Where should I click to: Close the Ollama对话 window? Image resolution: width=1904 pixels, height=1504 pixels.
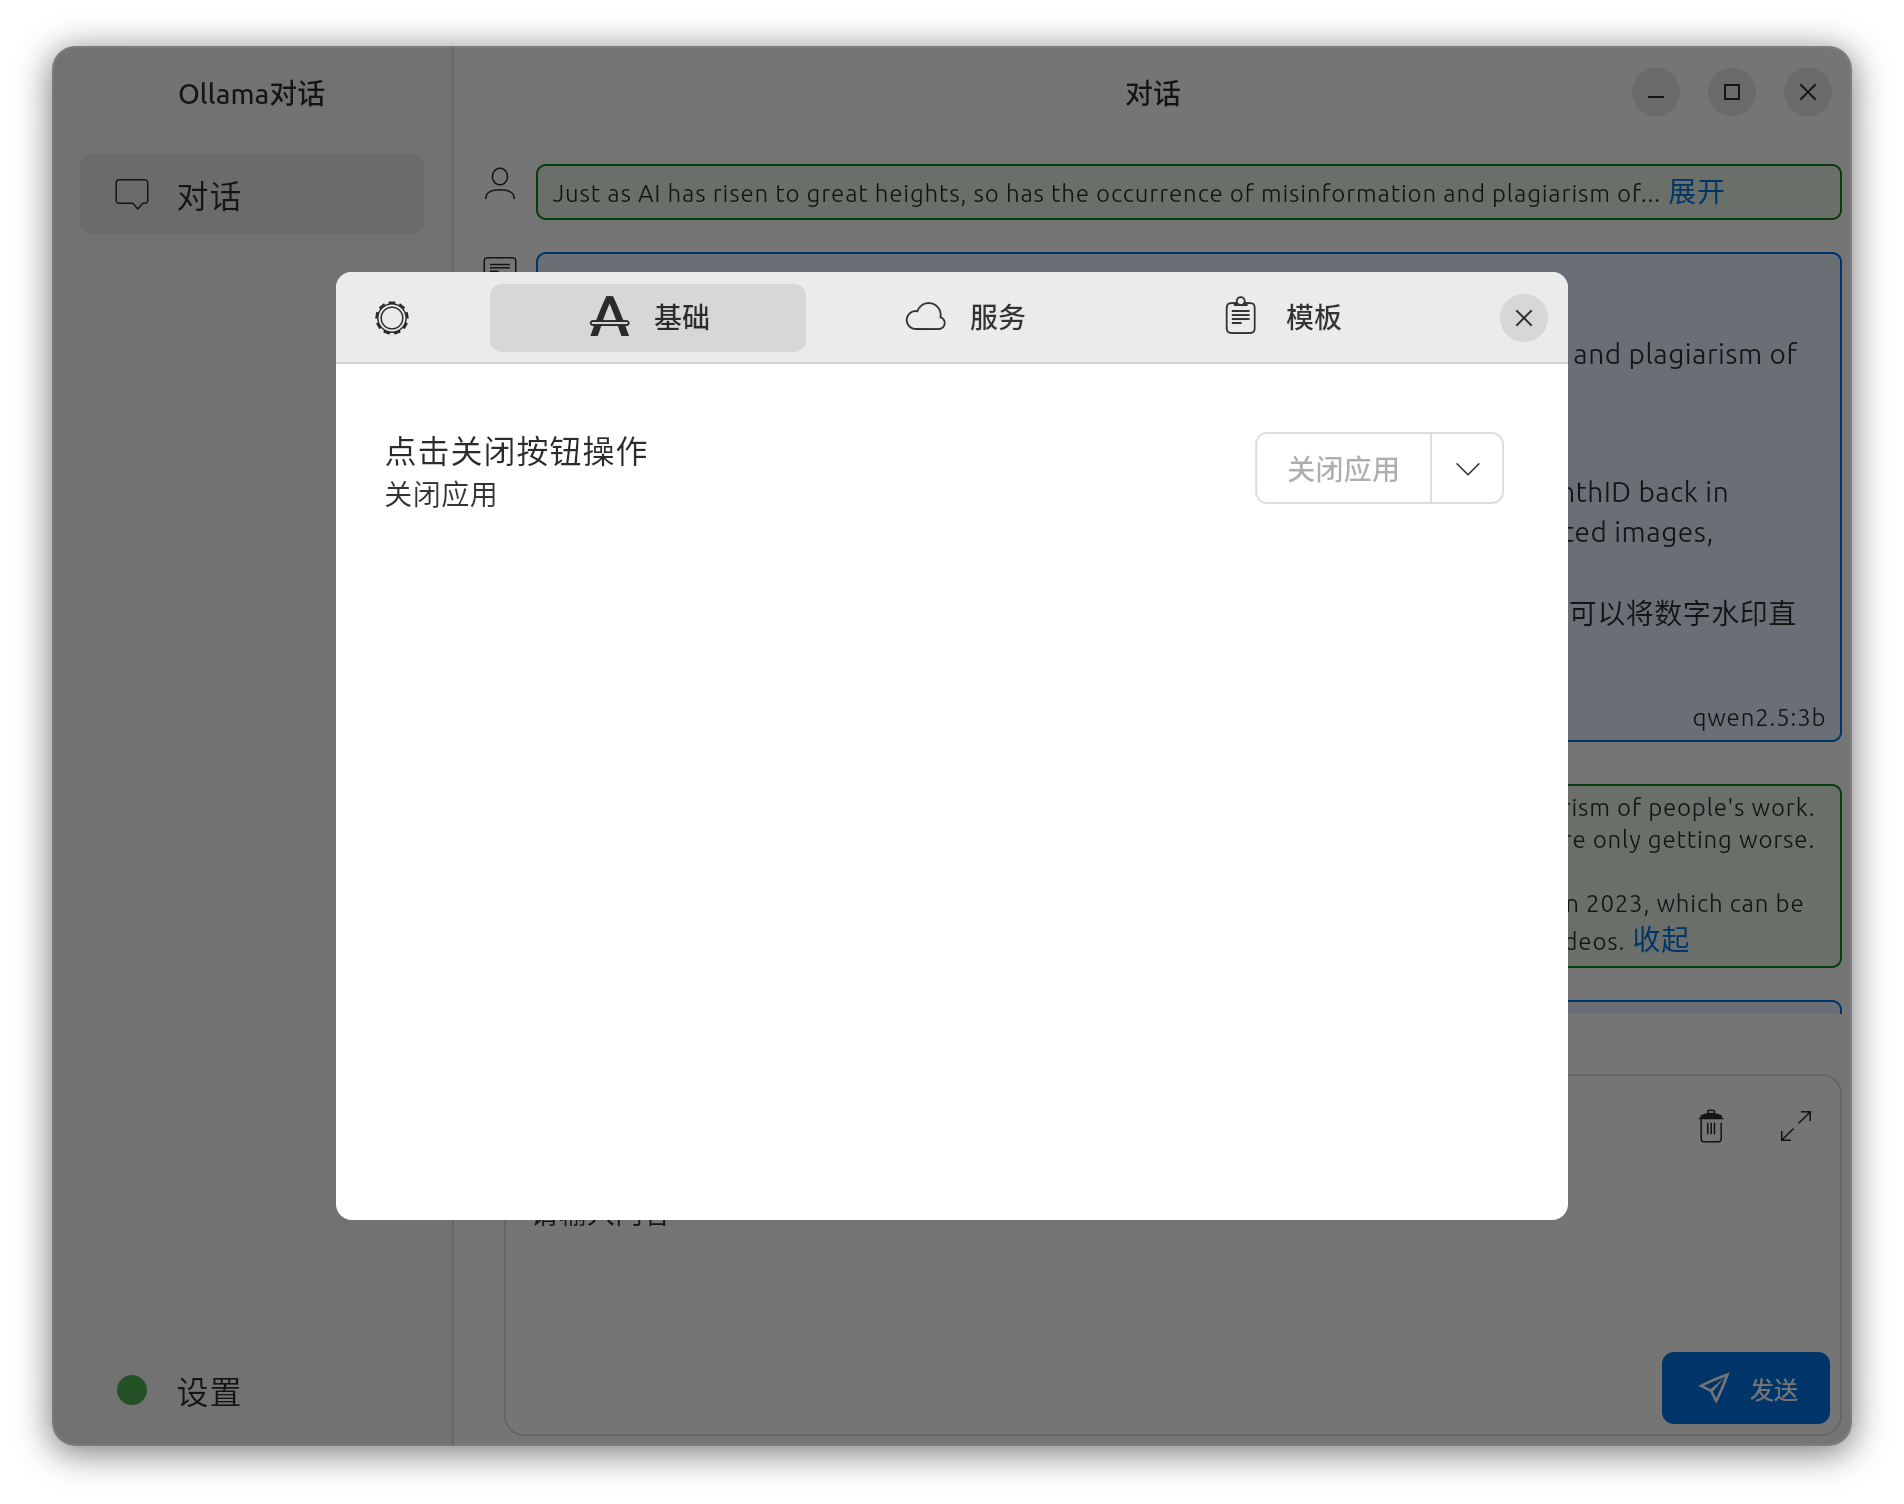point(1808,93)
